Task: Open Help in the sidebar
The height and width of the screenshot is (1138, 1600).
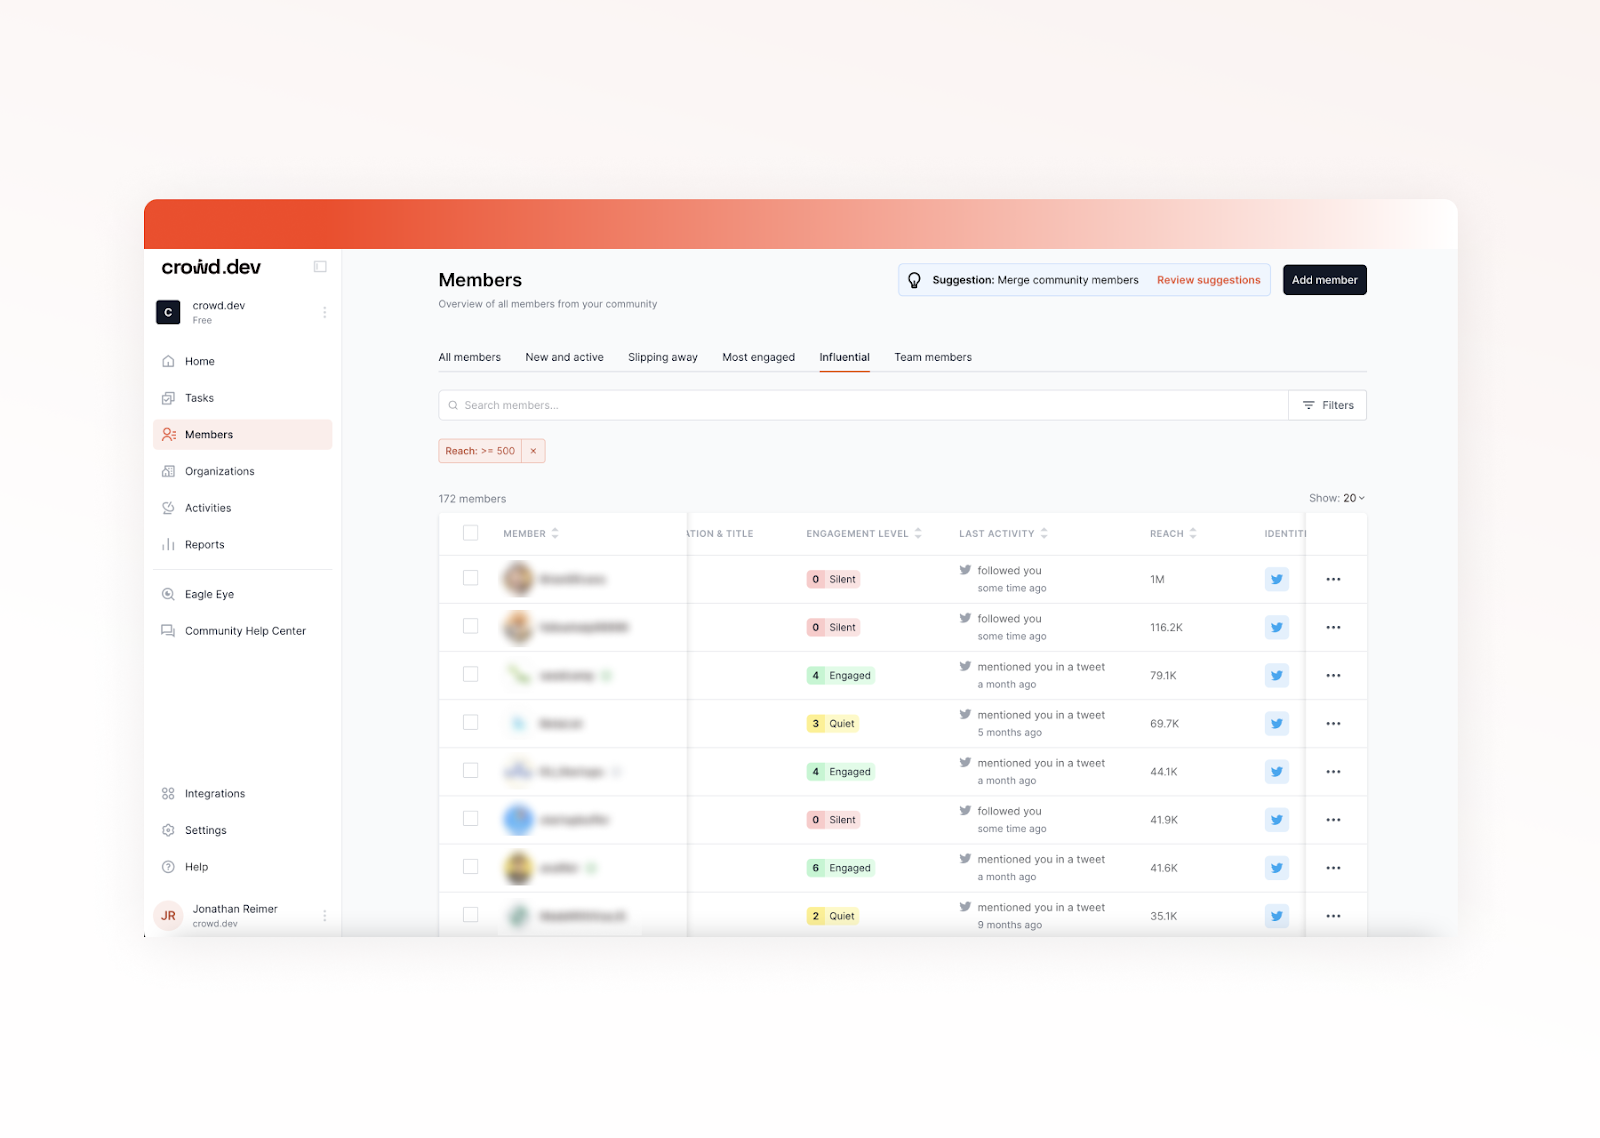Action: [242, 867]
